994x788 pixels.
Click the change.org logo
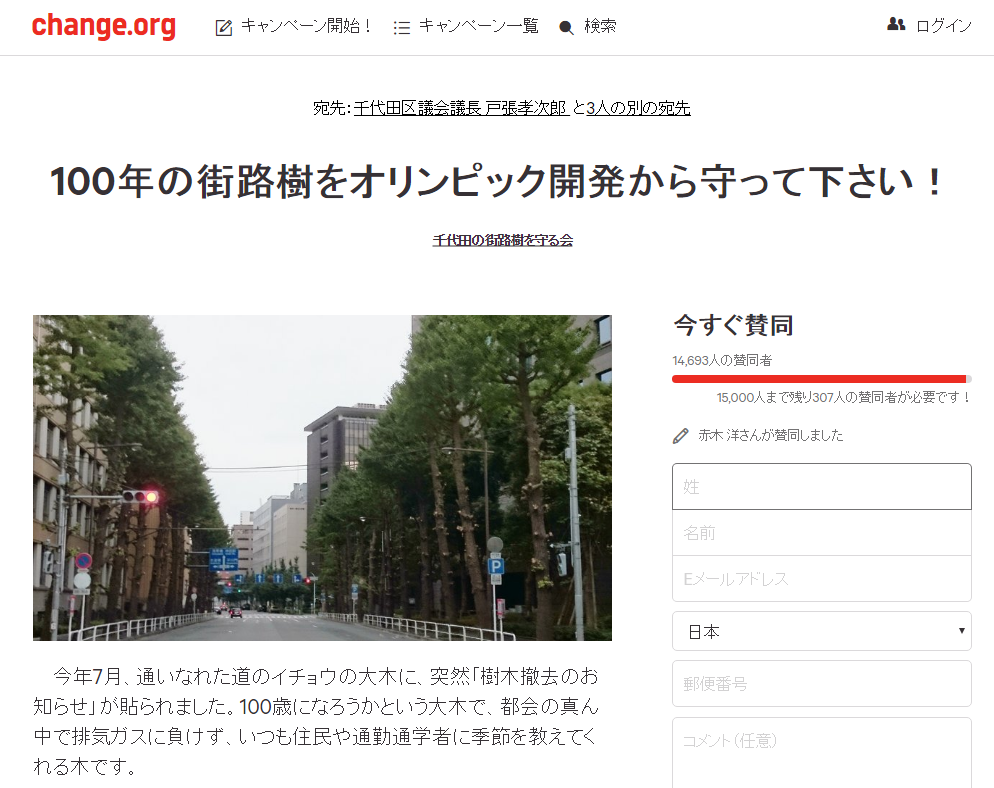[x=103, y=27]
